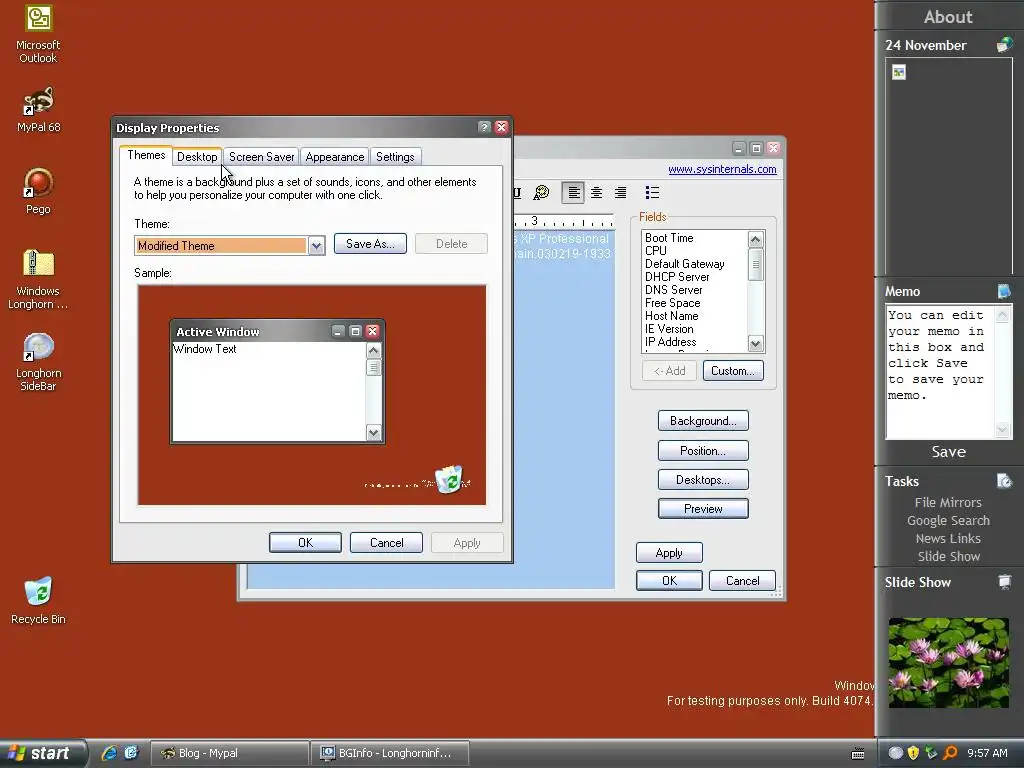
Task: Click the keyboard icon on the taskbar
Action: (x=858, y=754)
